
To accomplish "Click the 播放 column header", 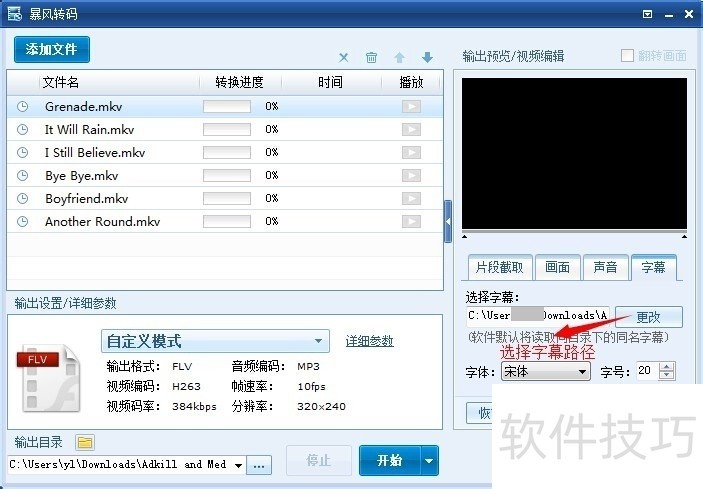I will click(x=411, y=82).
